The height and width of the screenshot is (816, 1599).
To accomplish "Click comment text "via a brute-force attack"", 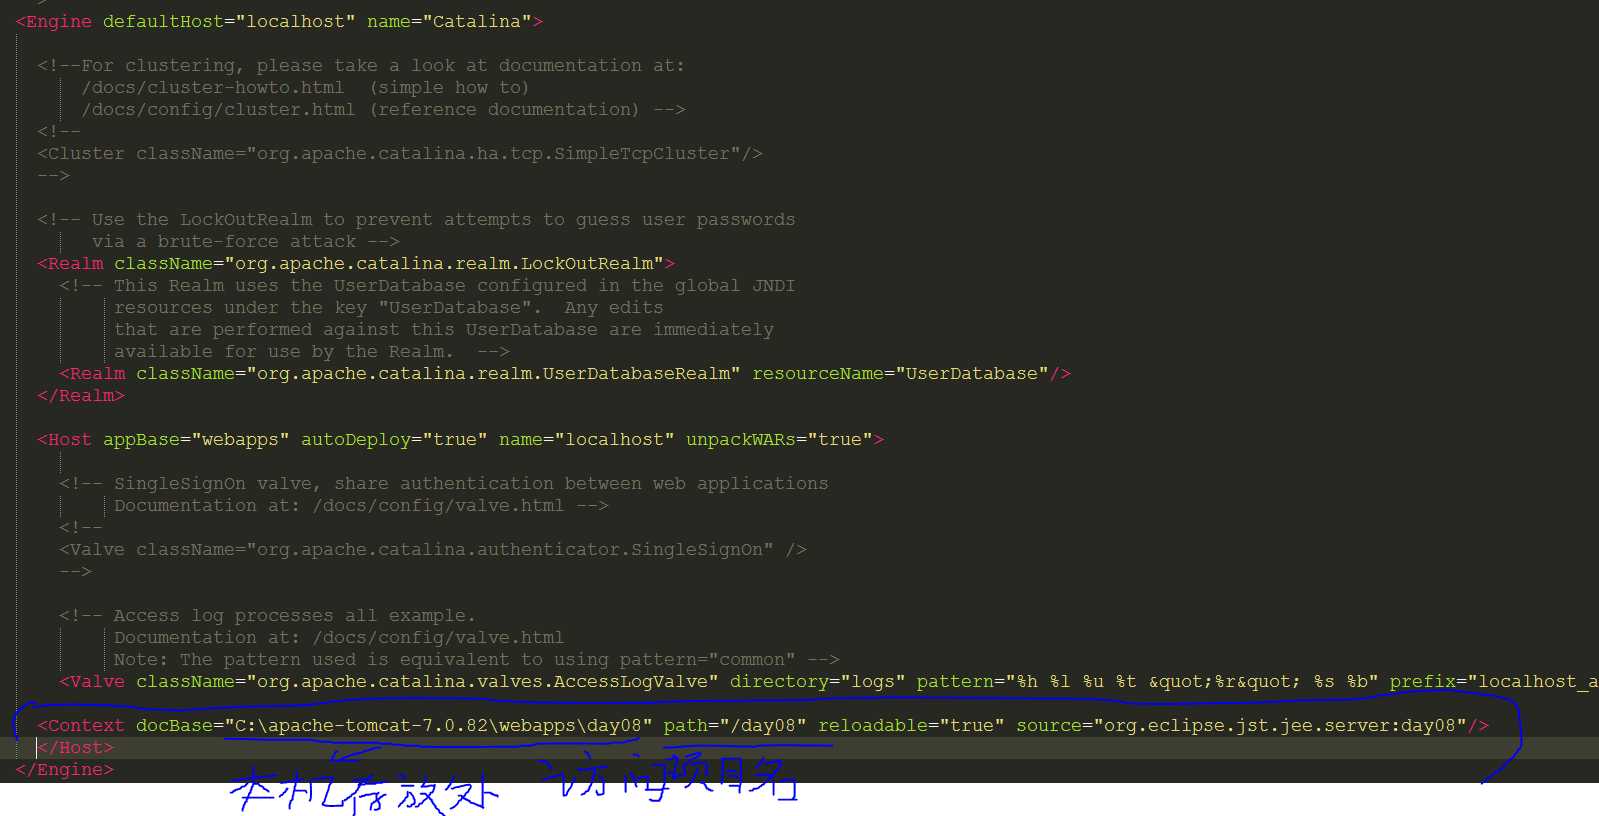I will [x=224, y=241].
